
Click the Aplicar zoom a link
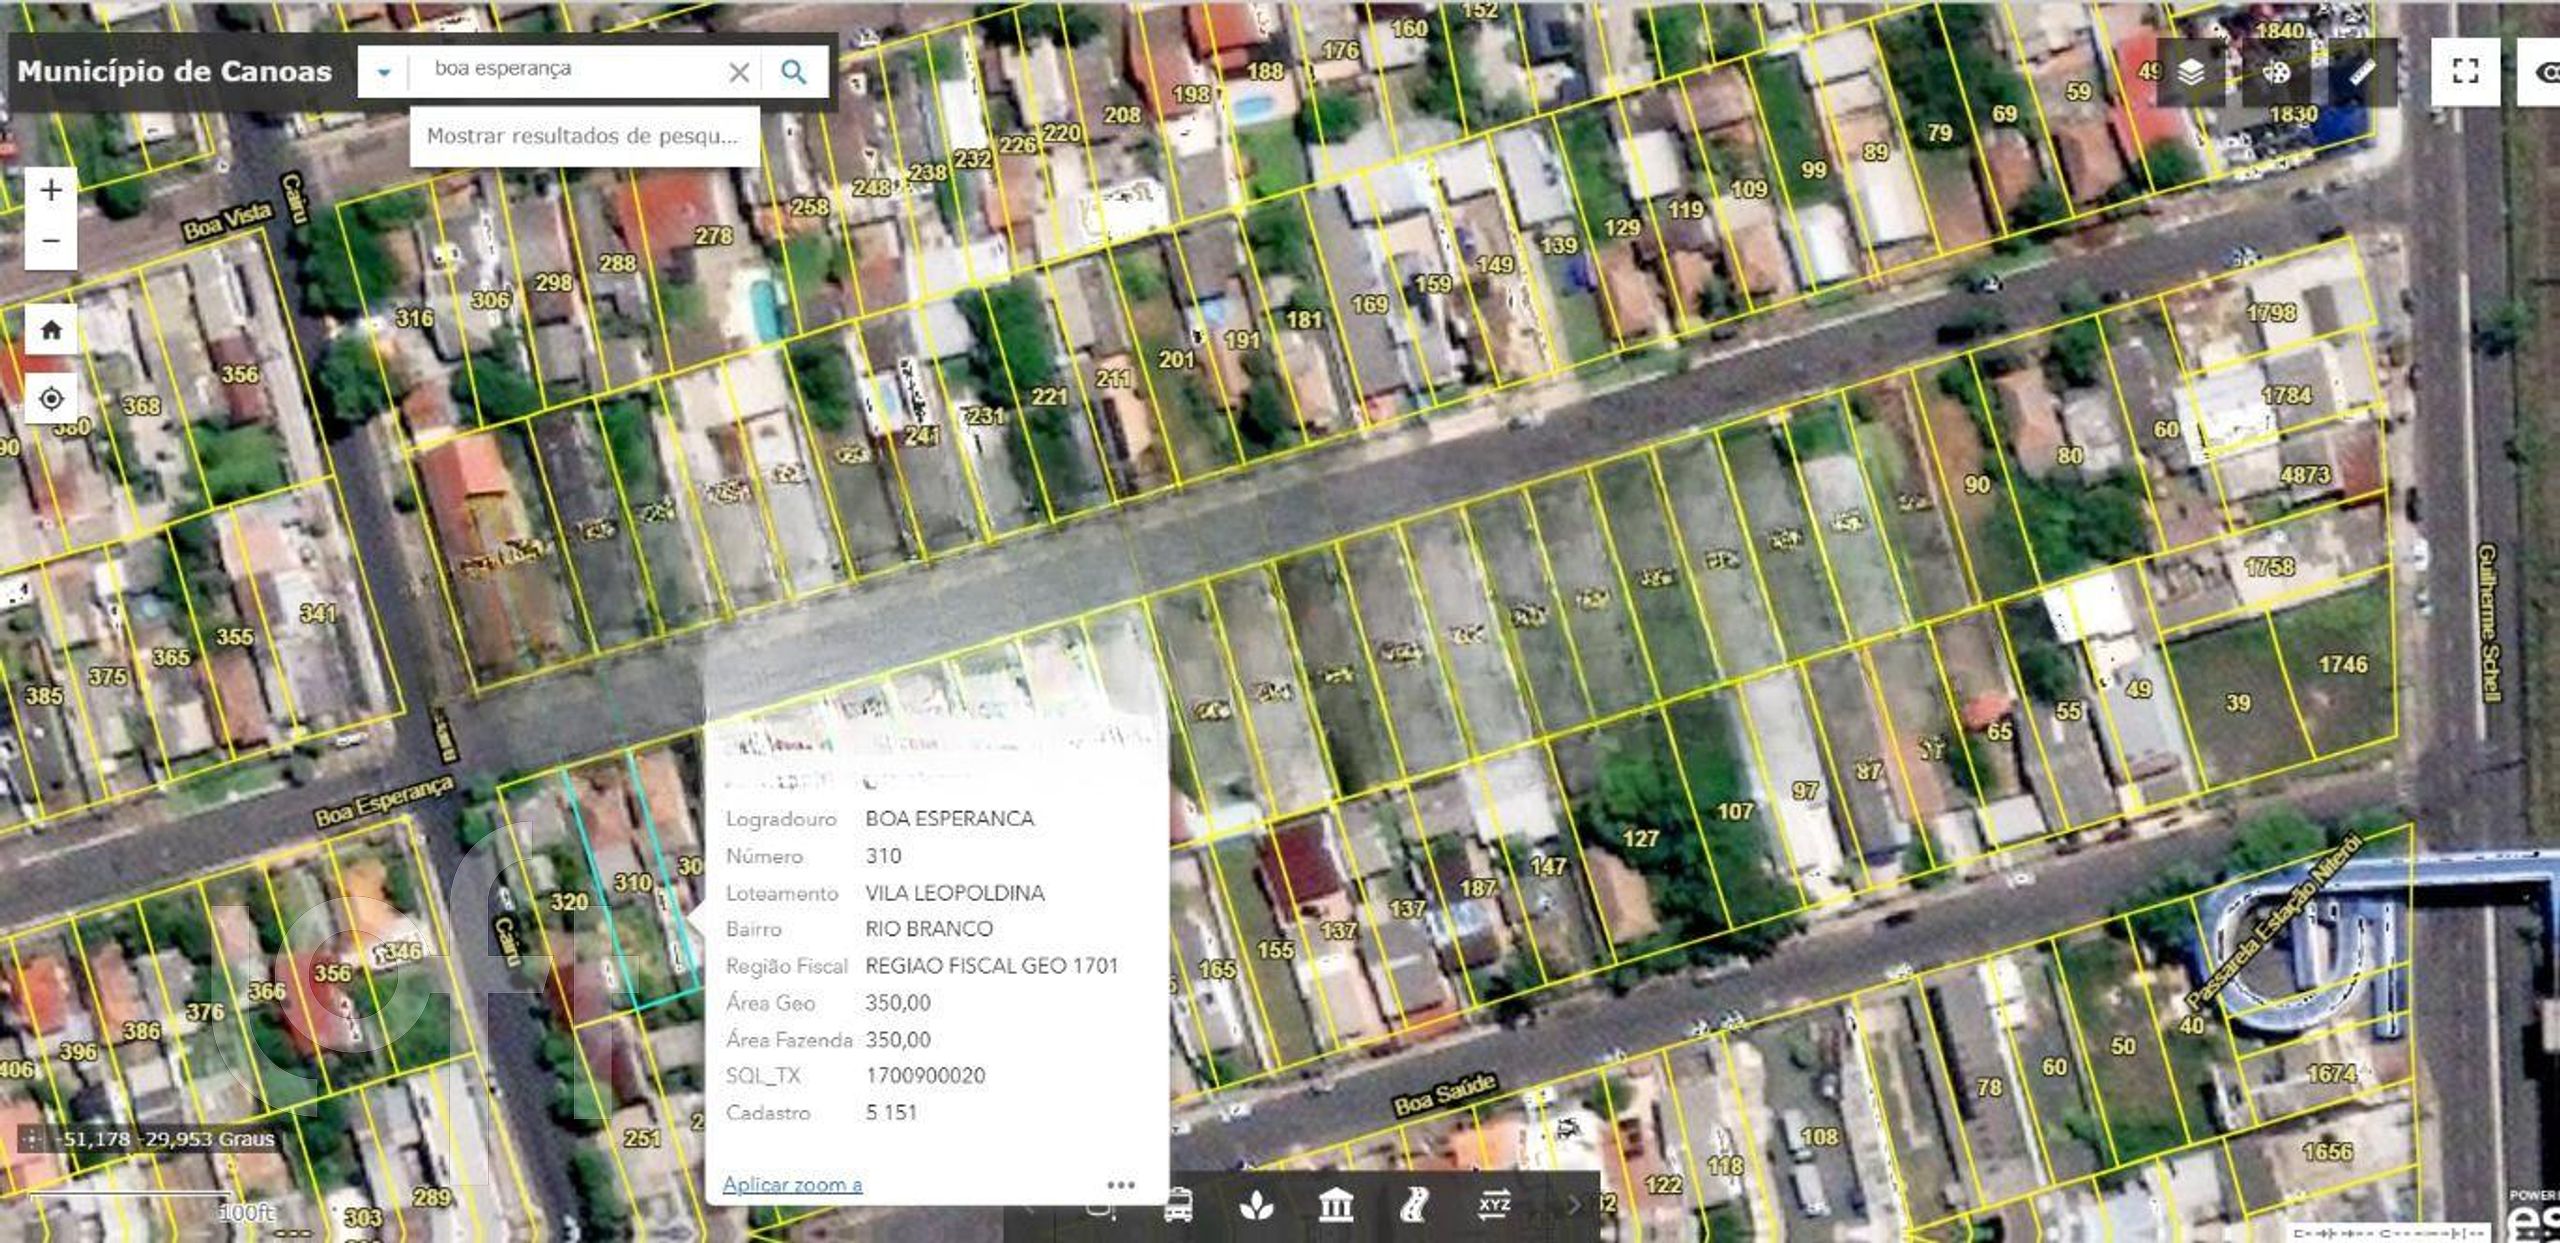tap(792, 1185)
